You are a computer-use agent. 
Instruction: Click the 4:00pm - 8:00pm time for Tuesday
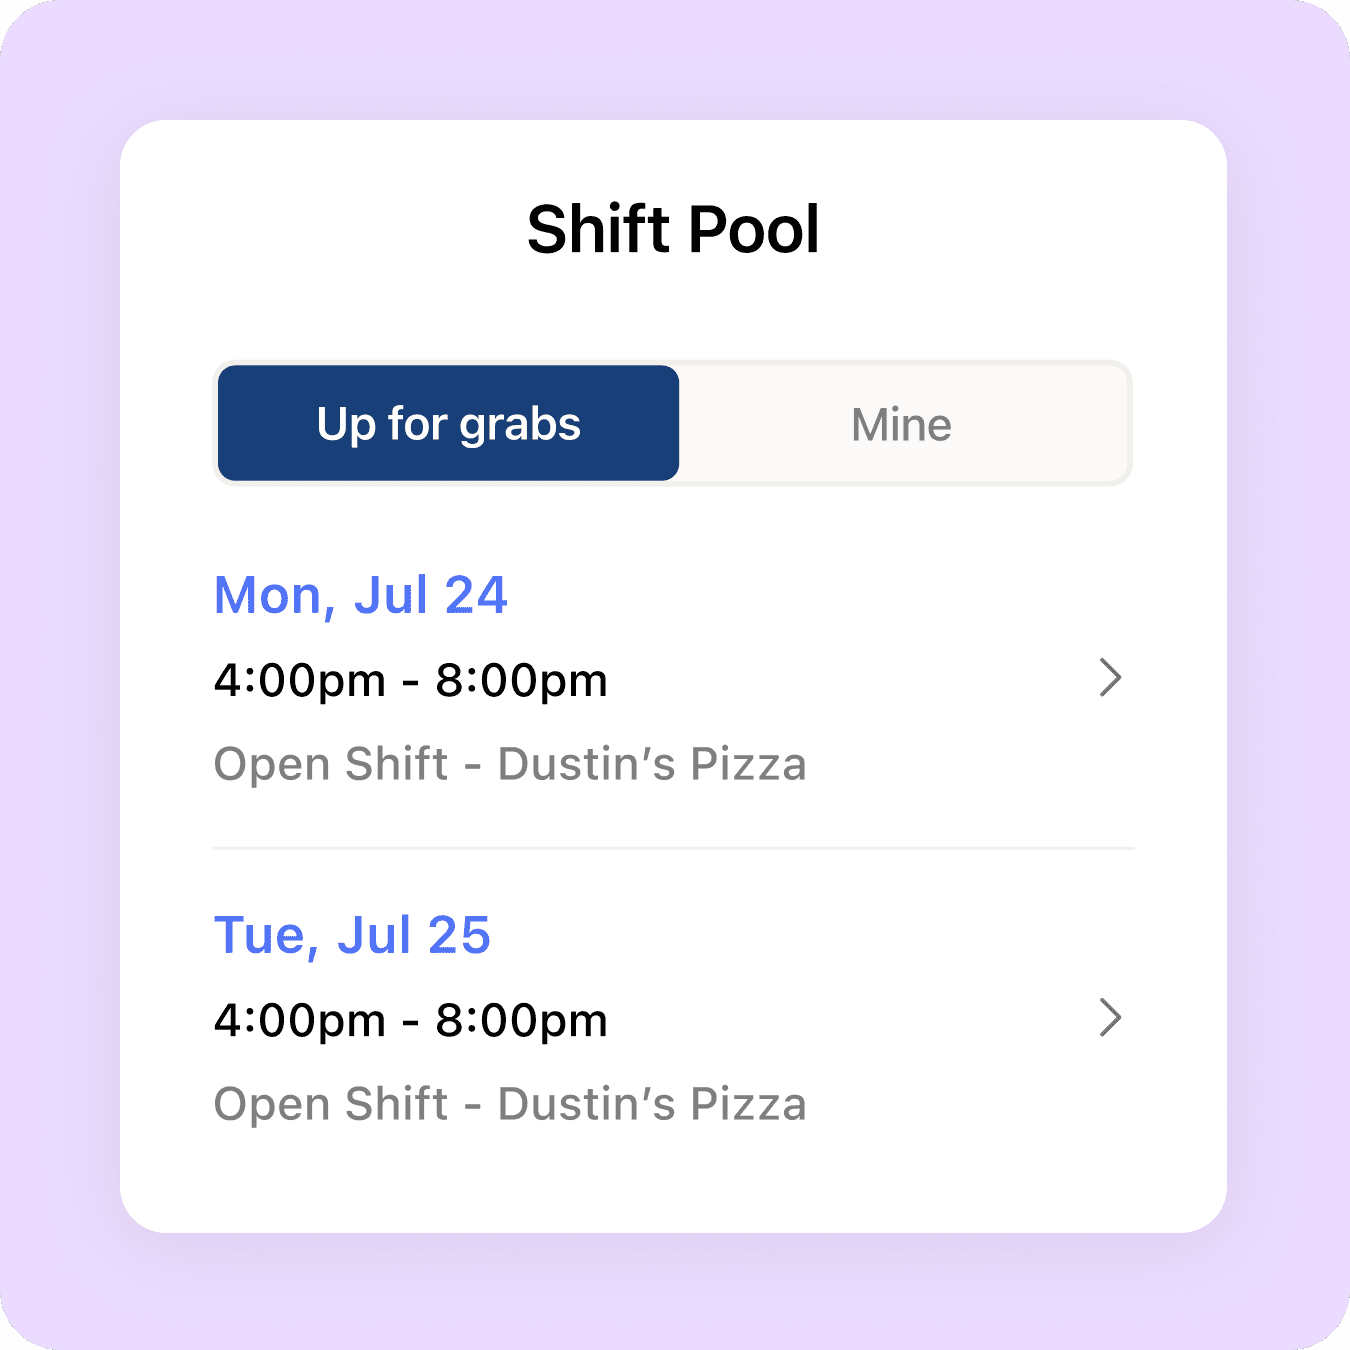pos(411,1019)
